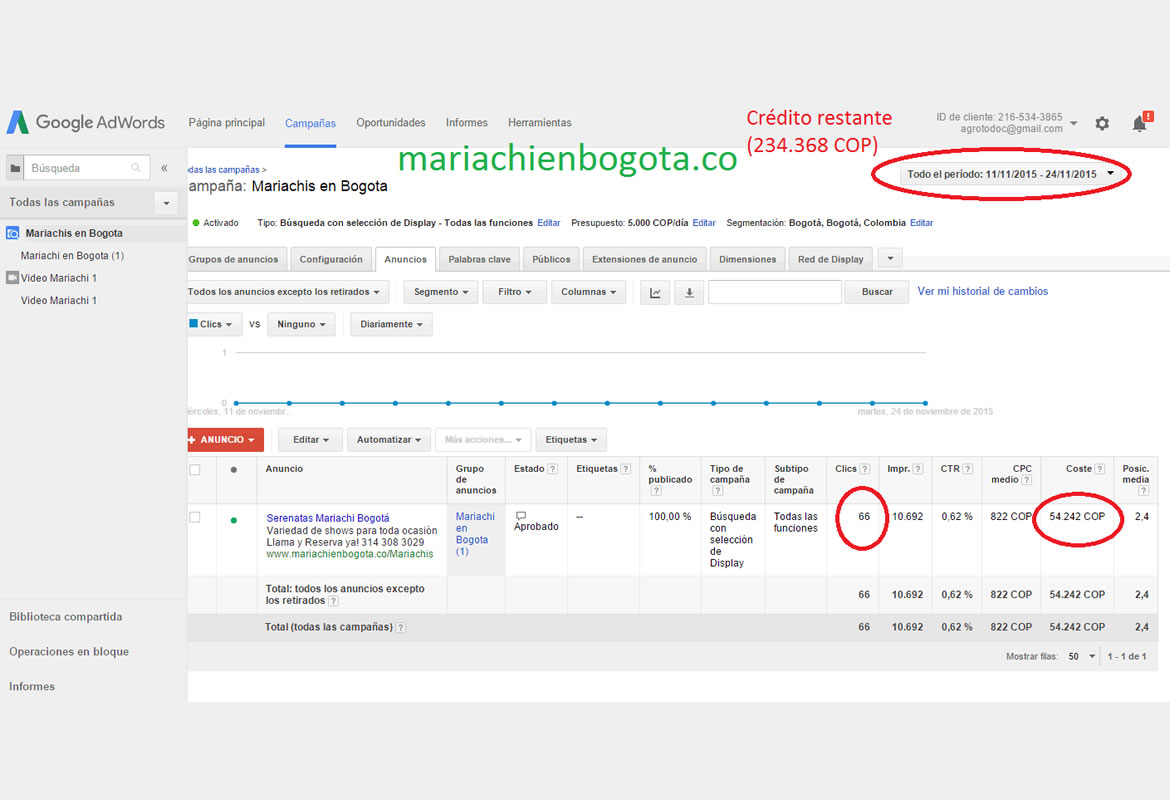The width and height of the screenshot is (1170, 800).
Task: Open the Ninguno comparison metric dropdown
Action: 301,325
